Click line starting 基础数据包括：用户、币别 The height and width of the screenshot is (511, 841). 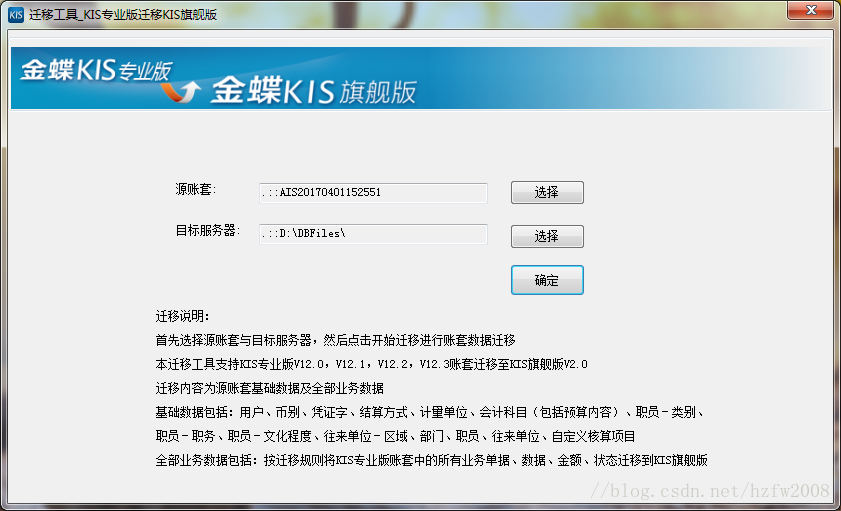[x=430, y=412]
